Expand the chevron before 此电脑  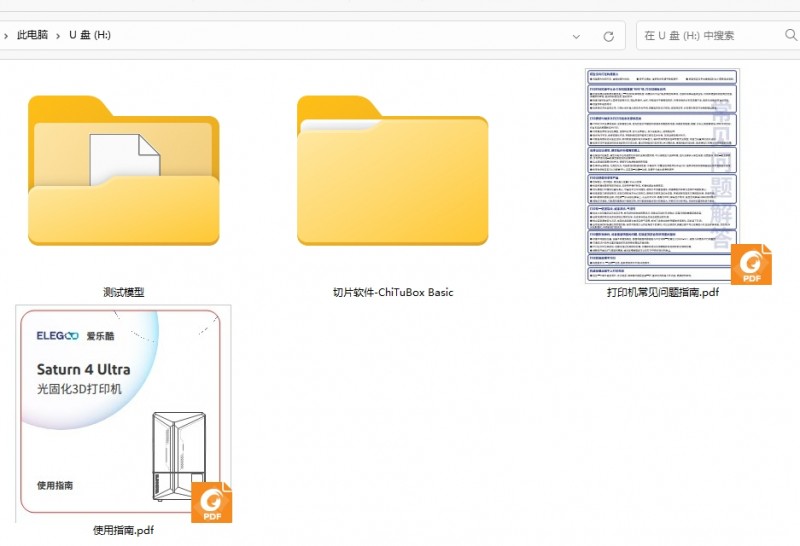[x=6, y=36]
